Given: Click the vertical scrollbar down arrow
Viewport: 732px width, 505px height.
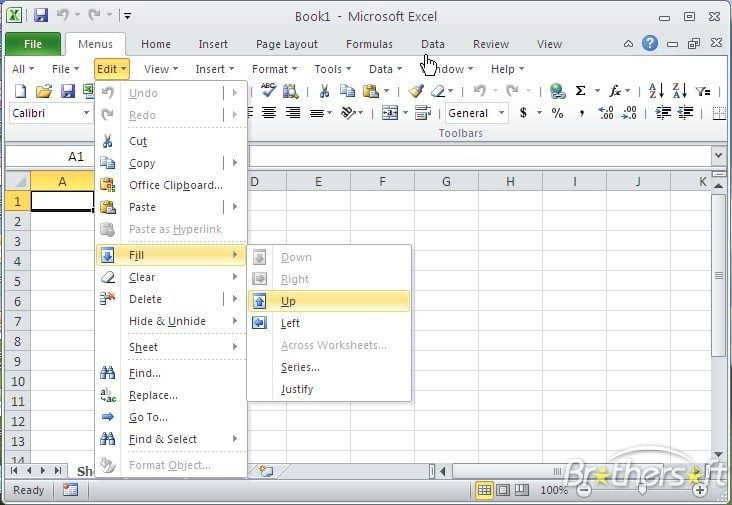Looking at the screenshot, I should [x=719, y=455].
